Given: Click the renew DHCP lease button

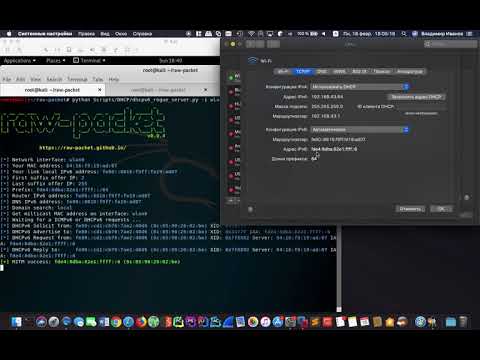Looking at the screenshot, I should pyautogui.click(x=417, y=97).
